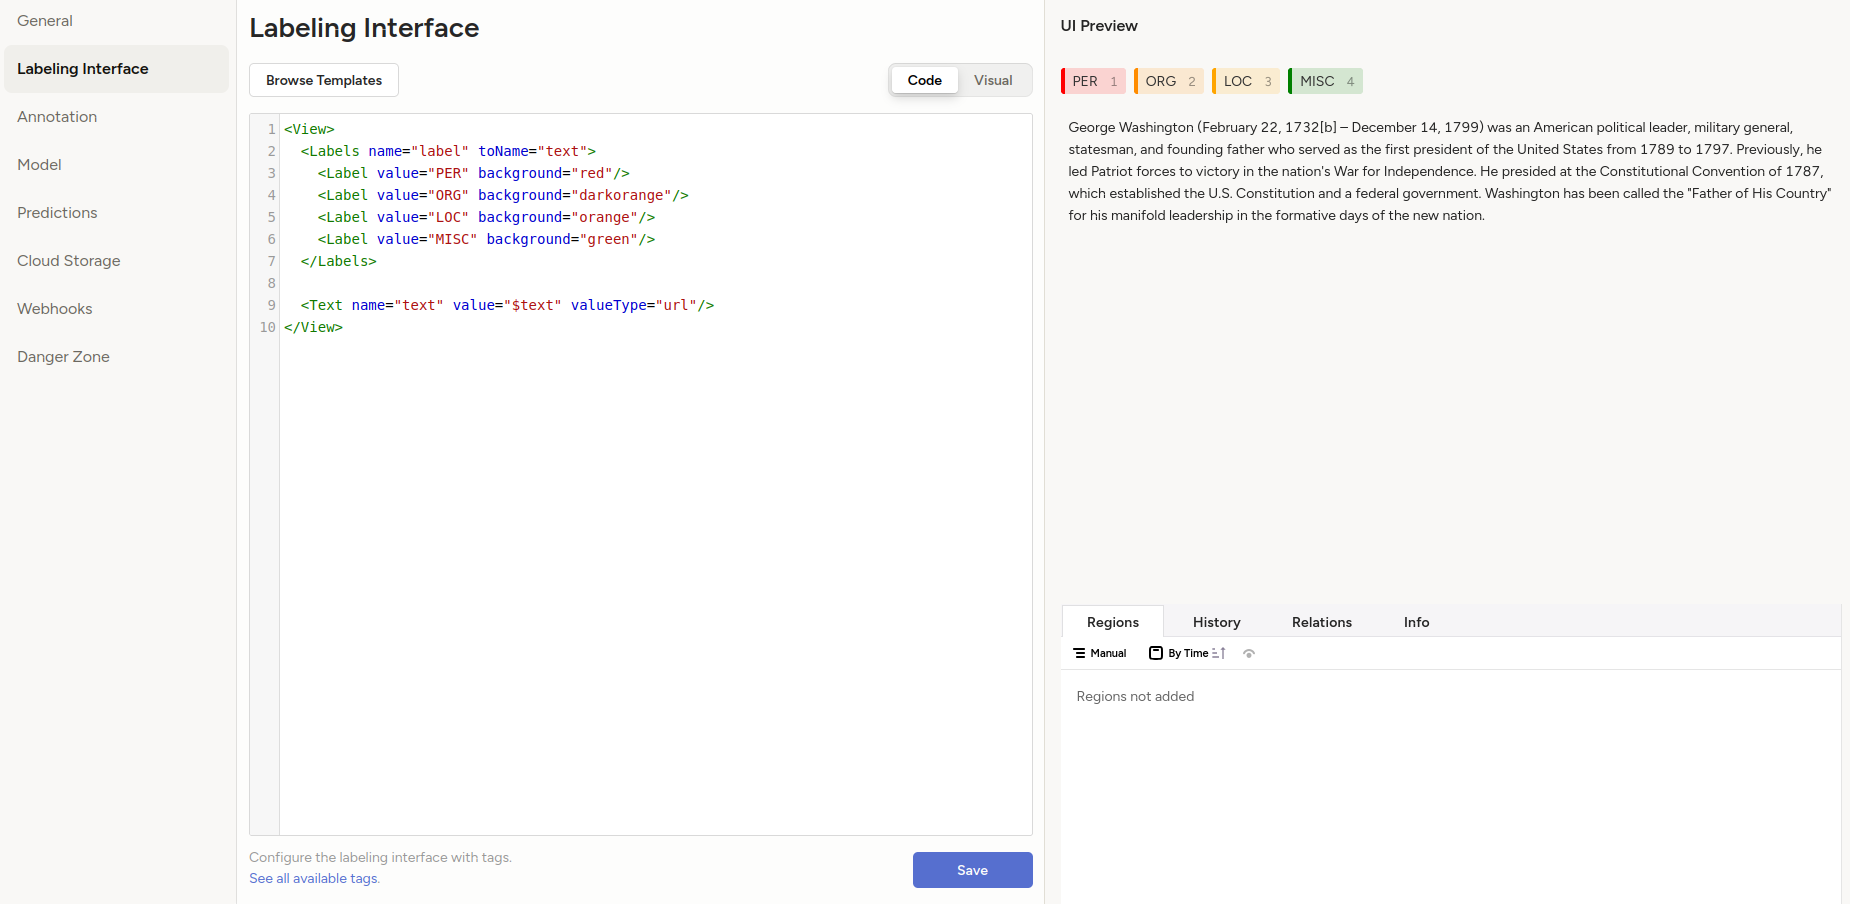
Task: Click the sort direction arrow icon
Action: [1219, 653]
